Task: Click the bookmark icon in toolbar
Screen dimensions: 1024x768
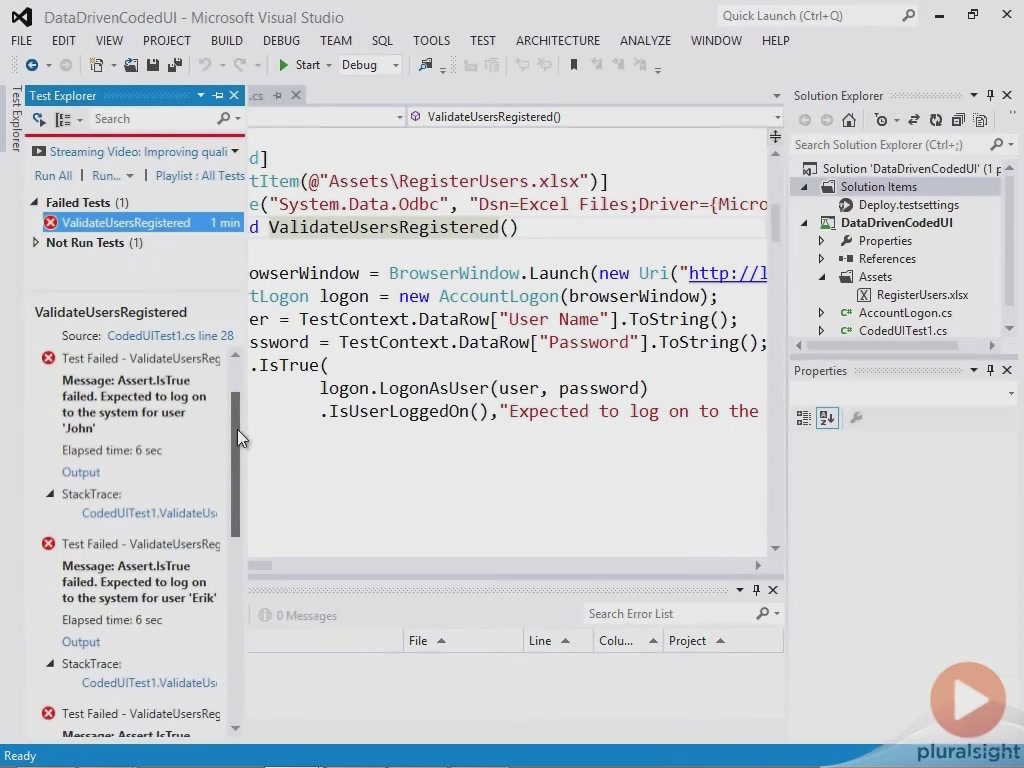Action: pos(573,65)
